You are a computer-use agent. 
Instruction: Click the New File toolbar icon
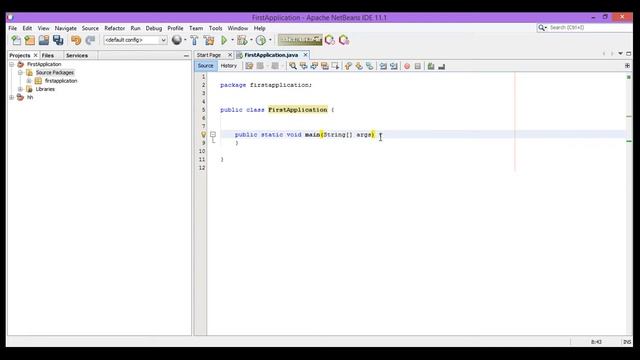[16, 40]
